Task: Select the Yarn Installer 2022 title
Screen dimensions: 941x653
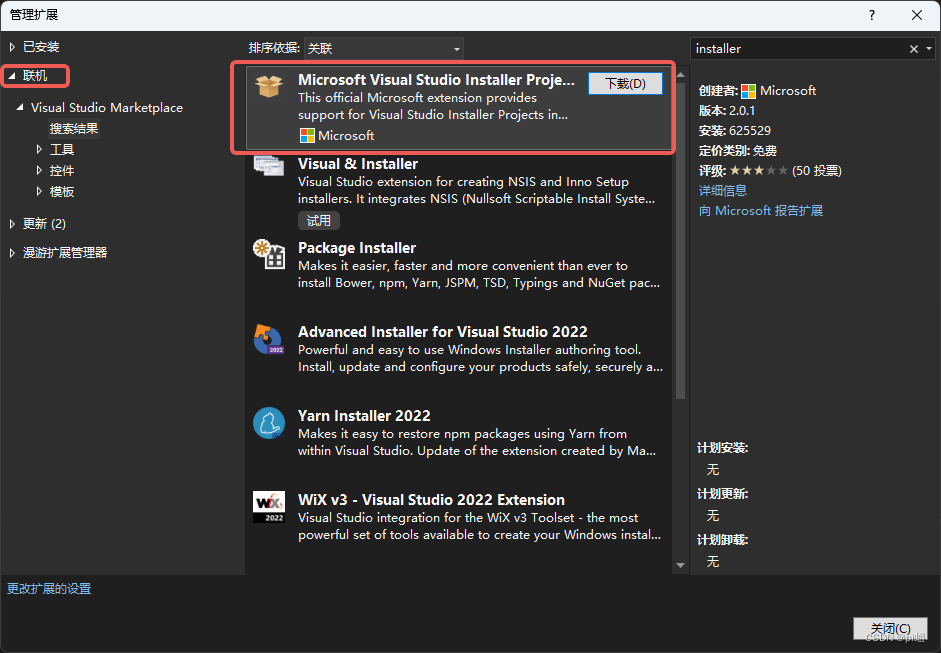Action: click(x=364, y=416)
